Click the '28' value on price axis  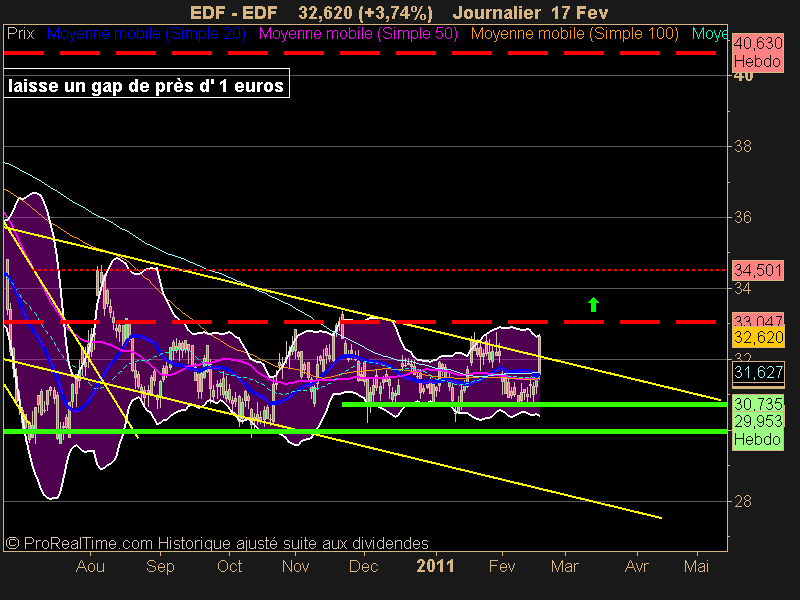[x=743, y=502]
